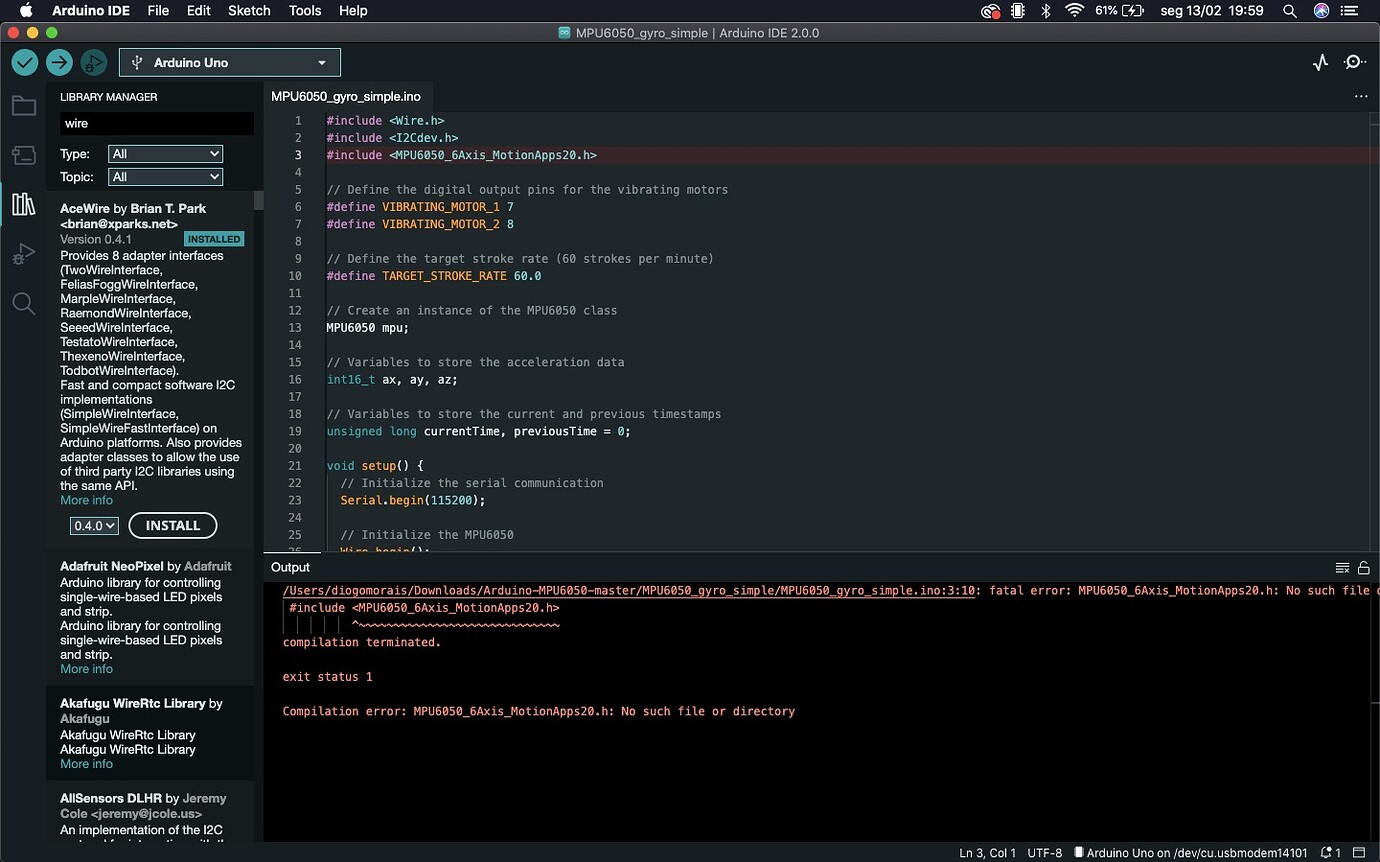Start debugging with the Debug toolbar icon
Image resolution: width=1380 pixels, height=862 pixels.
click(93, 63)
